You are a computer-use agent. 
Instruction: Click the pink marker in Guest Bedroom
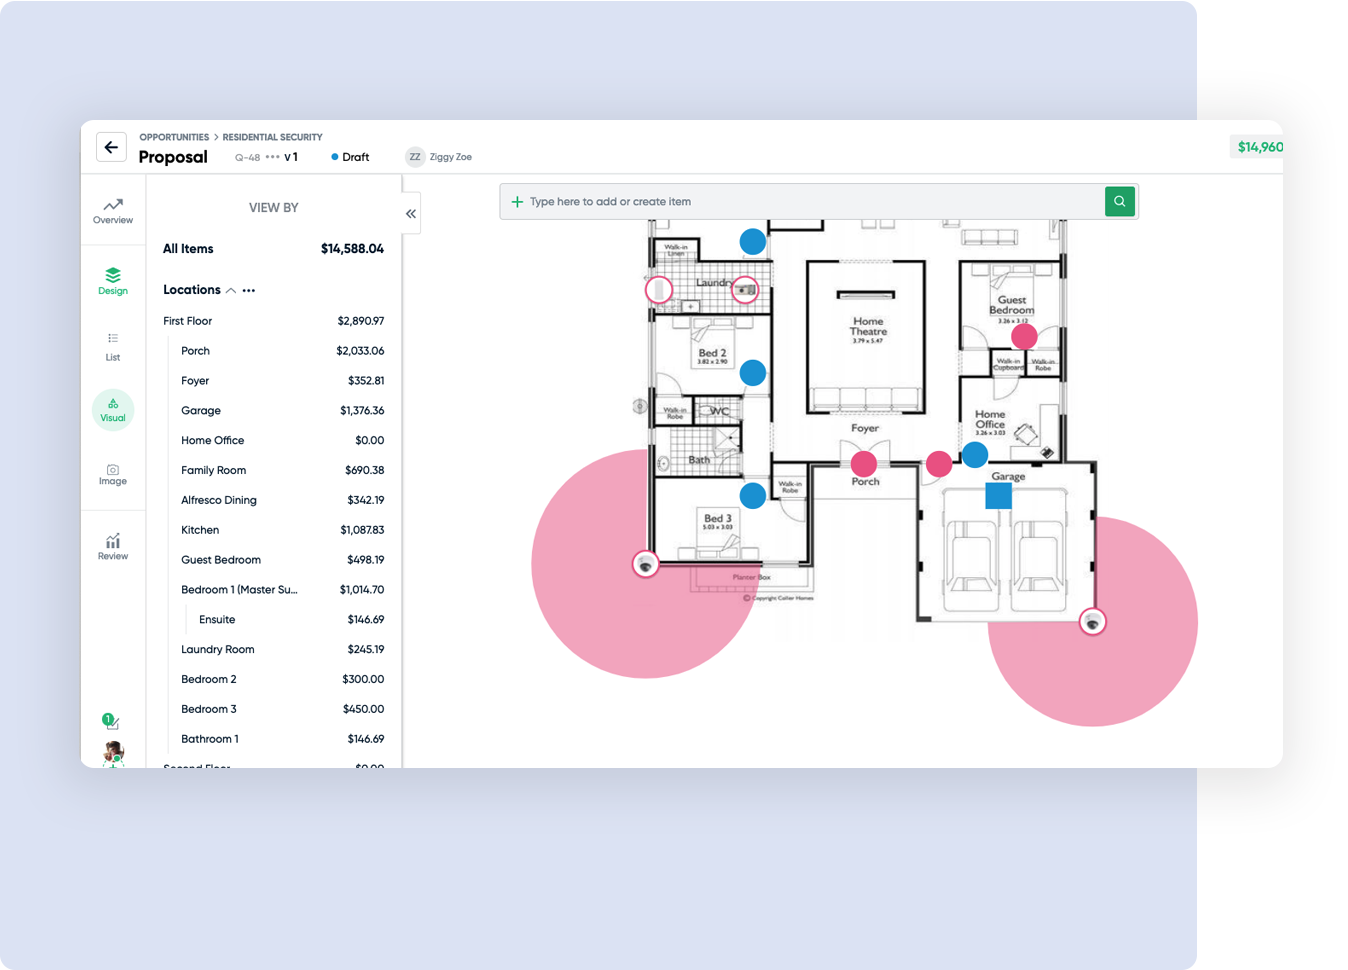pyautogui.click(x=1024, y=336)
